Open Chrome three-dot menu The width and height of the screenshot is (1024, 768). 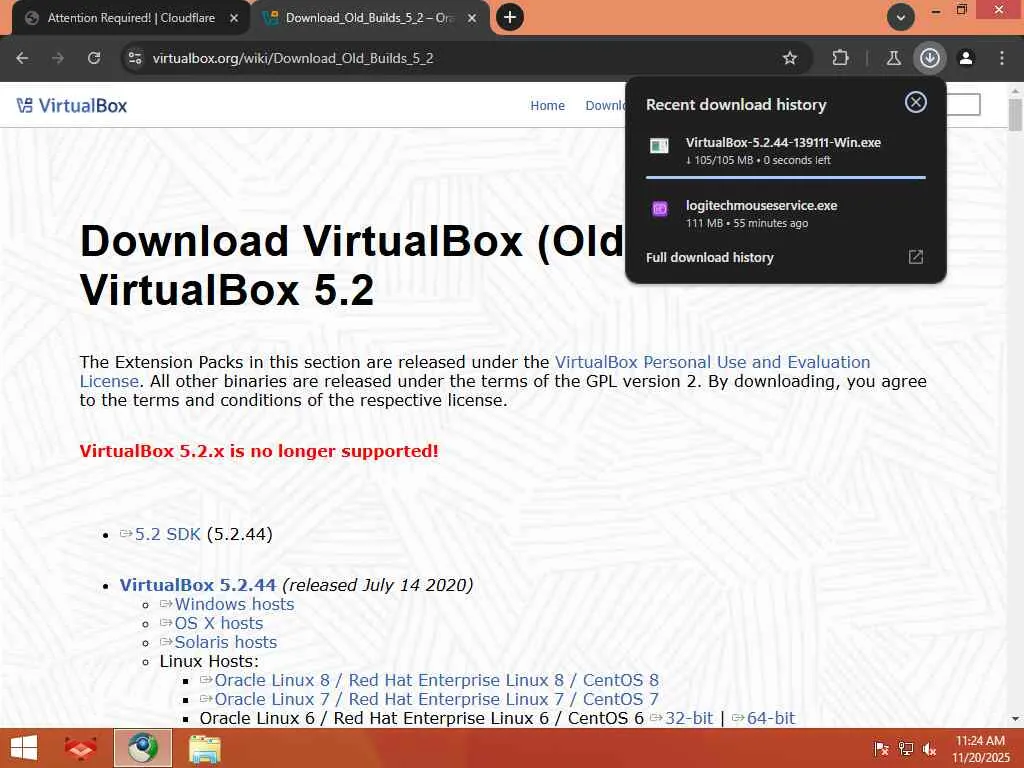coord(1002,58)
